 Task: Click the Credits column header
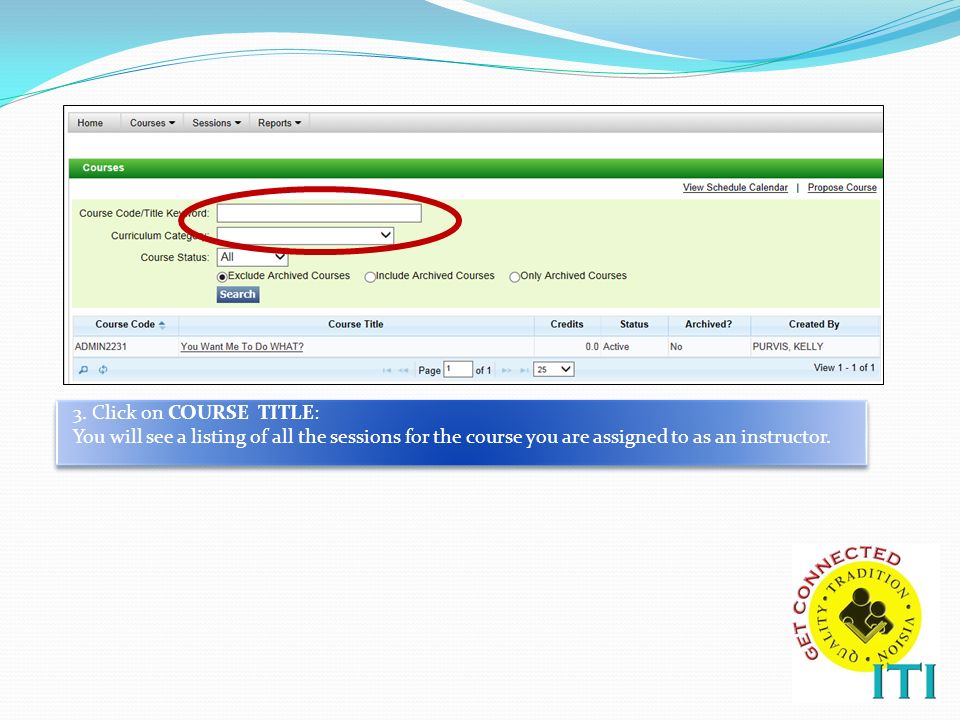567,324
